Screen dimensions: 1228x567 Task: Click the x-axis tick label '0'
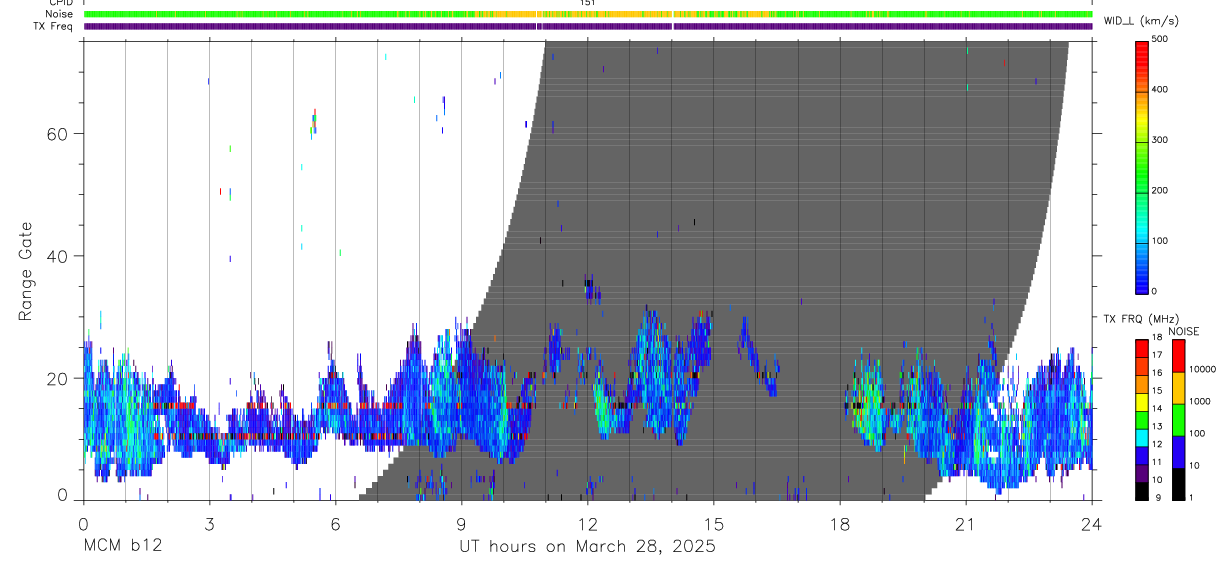tap(83, 523)
